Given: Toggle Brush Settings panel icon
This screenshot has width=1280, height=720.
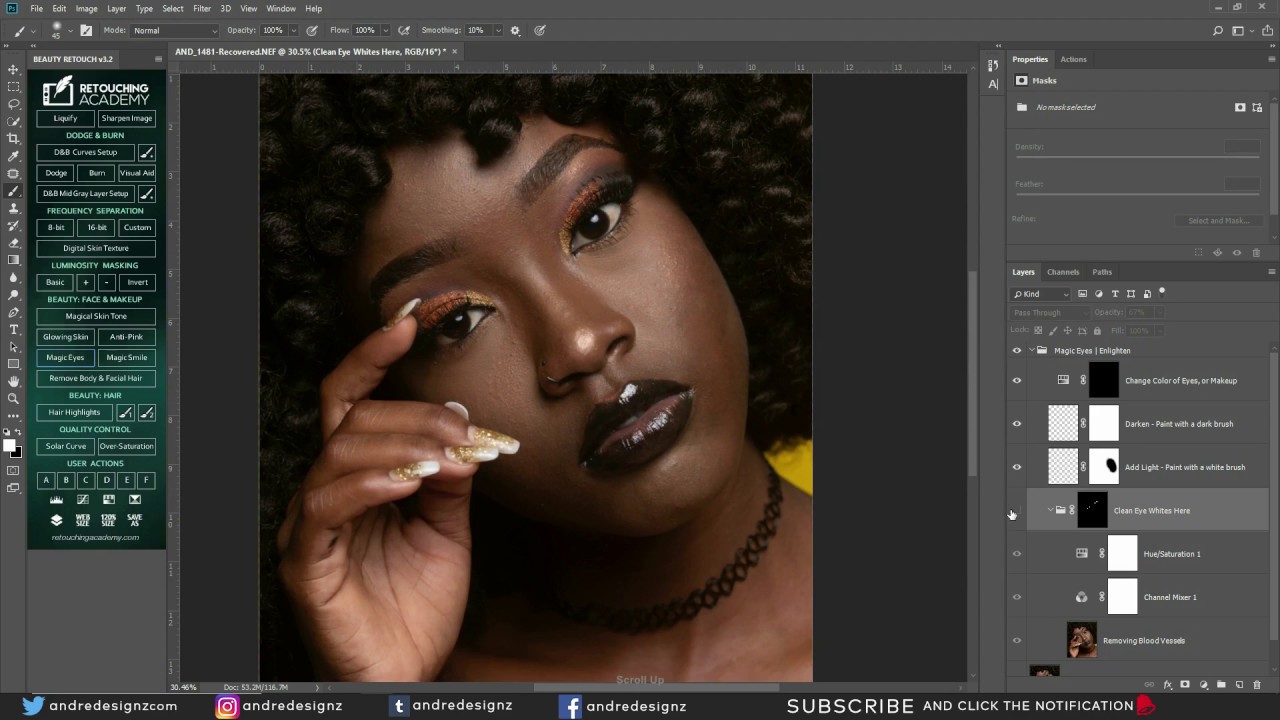Looking at the screenshot, I should (x=86, y=31).
